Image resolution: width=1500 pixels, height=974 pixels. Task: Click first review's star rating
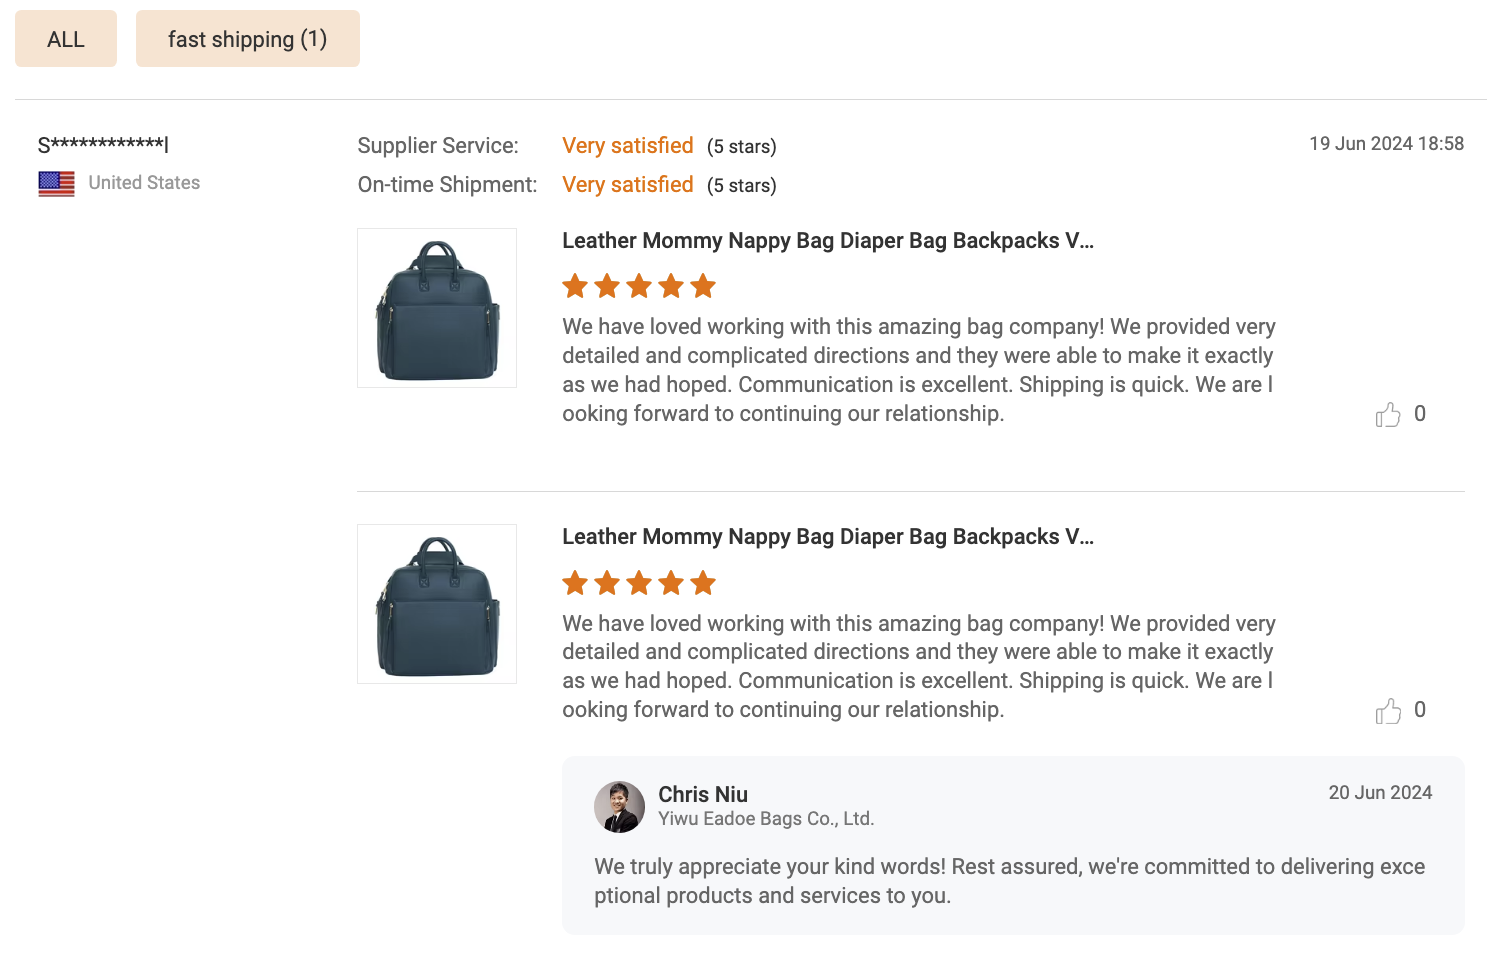click(639, 287)
